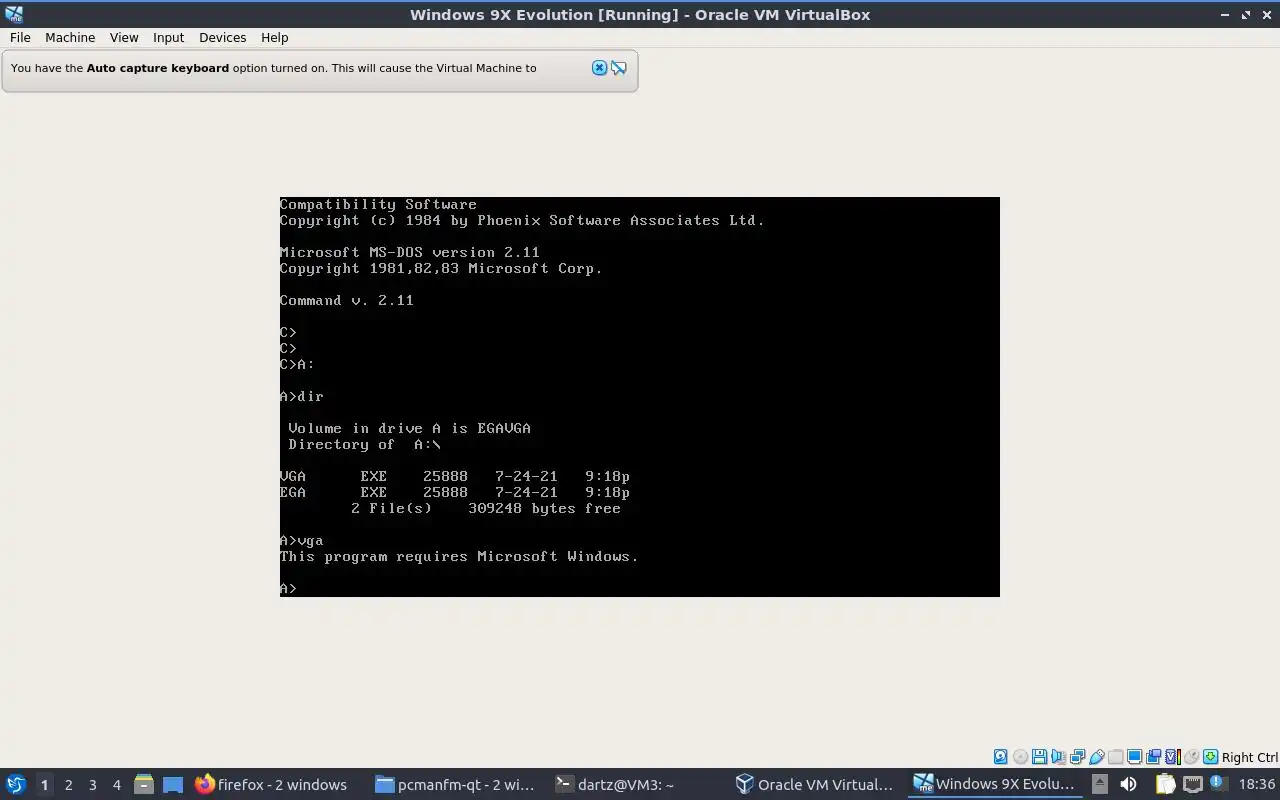This screenshot has height=800, width=1280.
Task: Open the View menu
Action: point(124,37)
